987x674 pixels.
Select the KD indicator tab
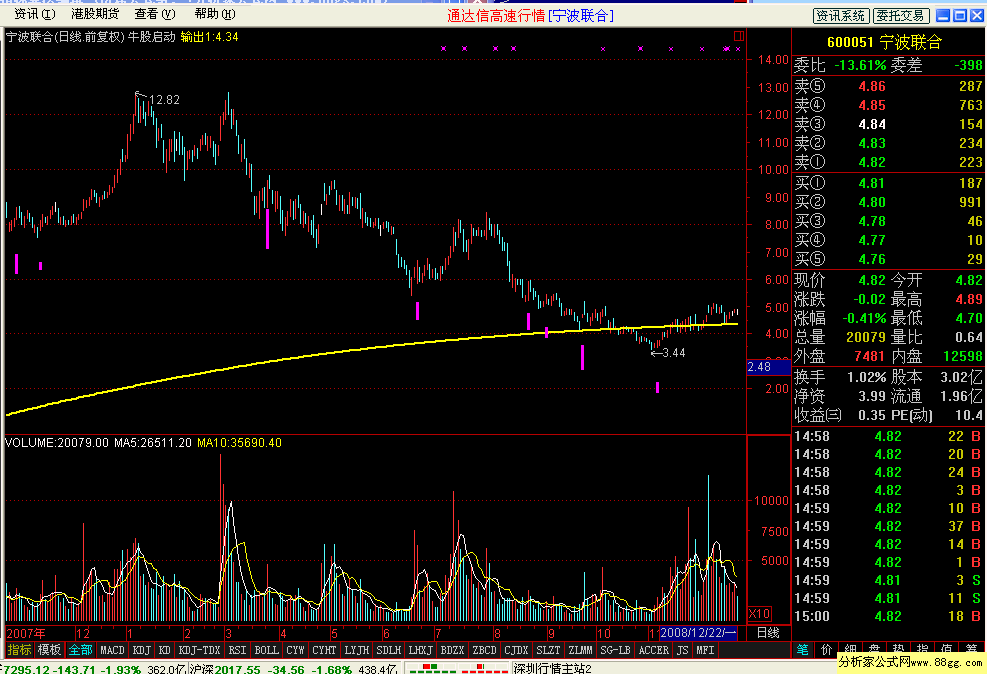(165, 650)
